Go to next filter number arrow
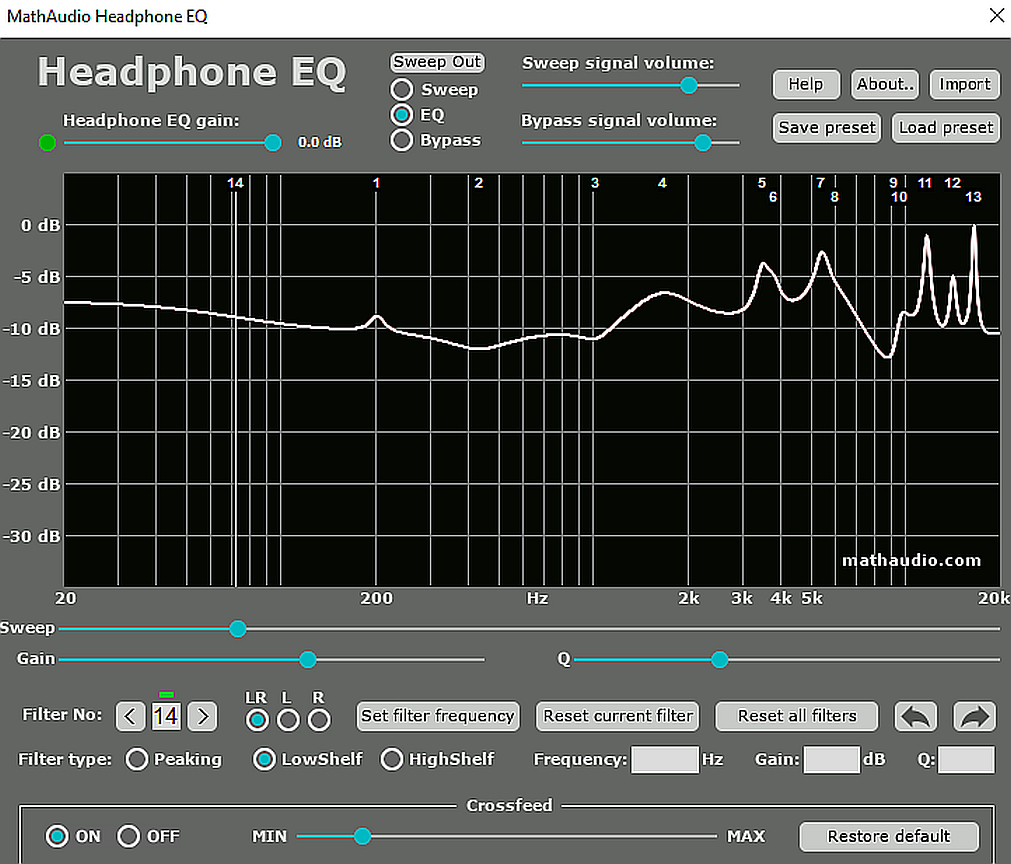The width and height of the screenshot is (1011, 864). pyautogui.click(x=202, y=716)
